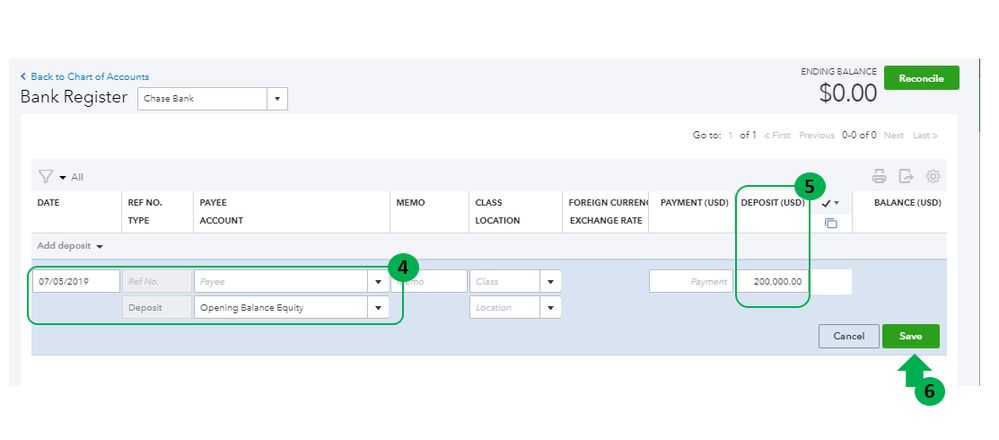Expand the Add deposit dropdown
Viewport: 999px width, 440px height.
pos(71,246)
